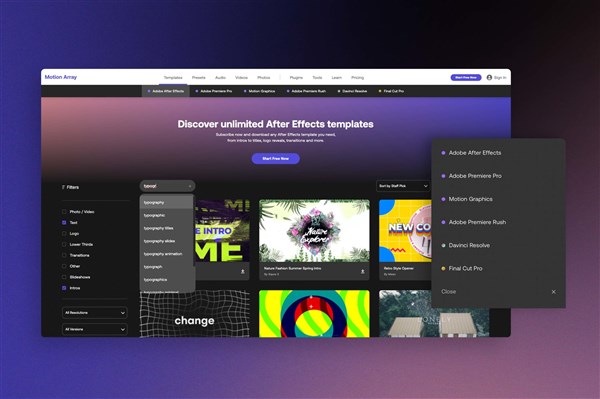Download the Nature Fashion Summer Spring Intro template
The width and height of the screenshot is (600, 399).
362,272
